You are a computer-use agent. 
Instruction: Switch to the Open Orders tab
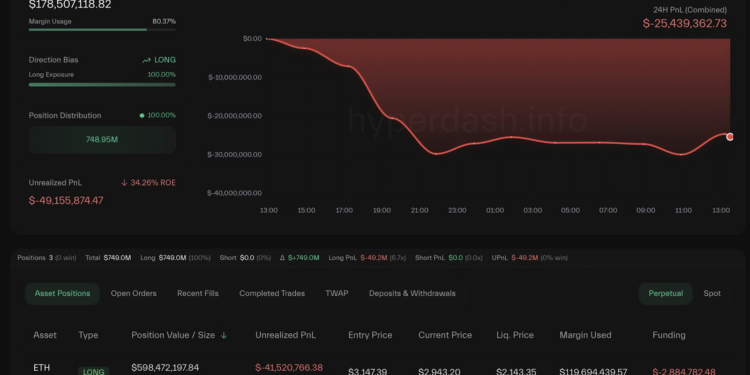pos(133,294)
